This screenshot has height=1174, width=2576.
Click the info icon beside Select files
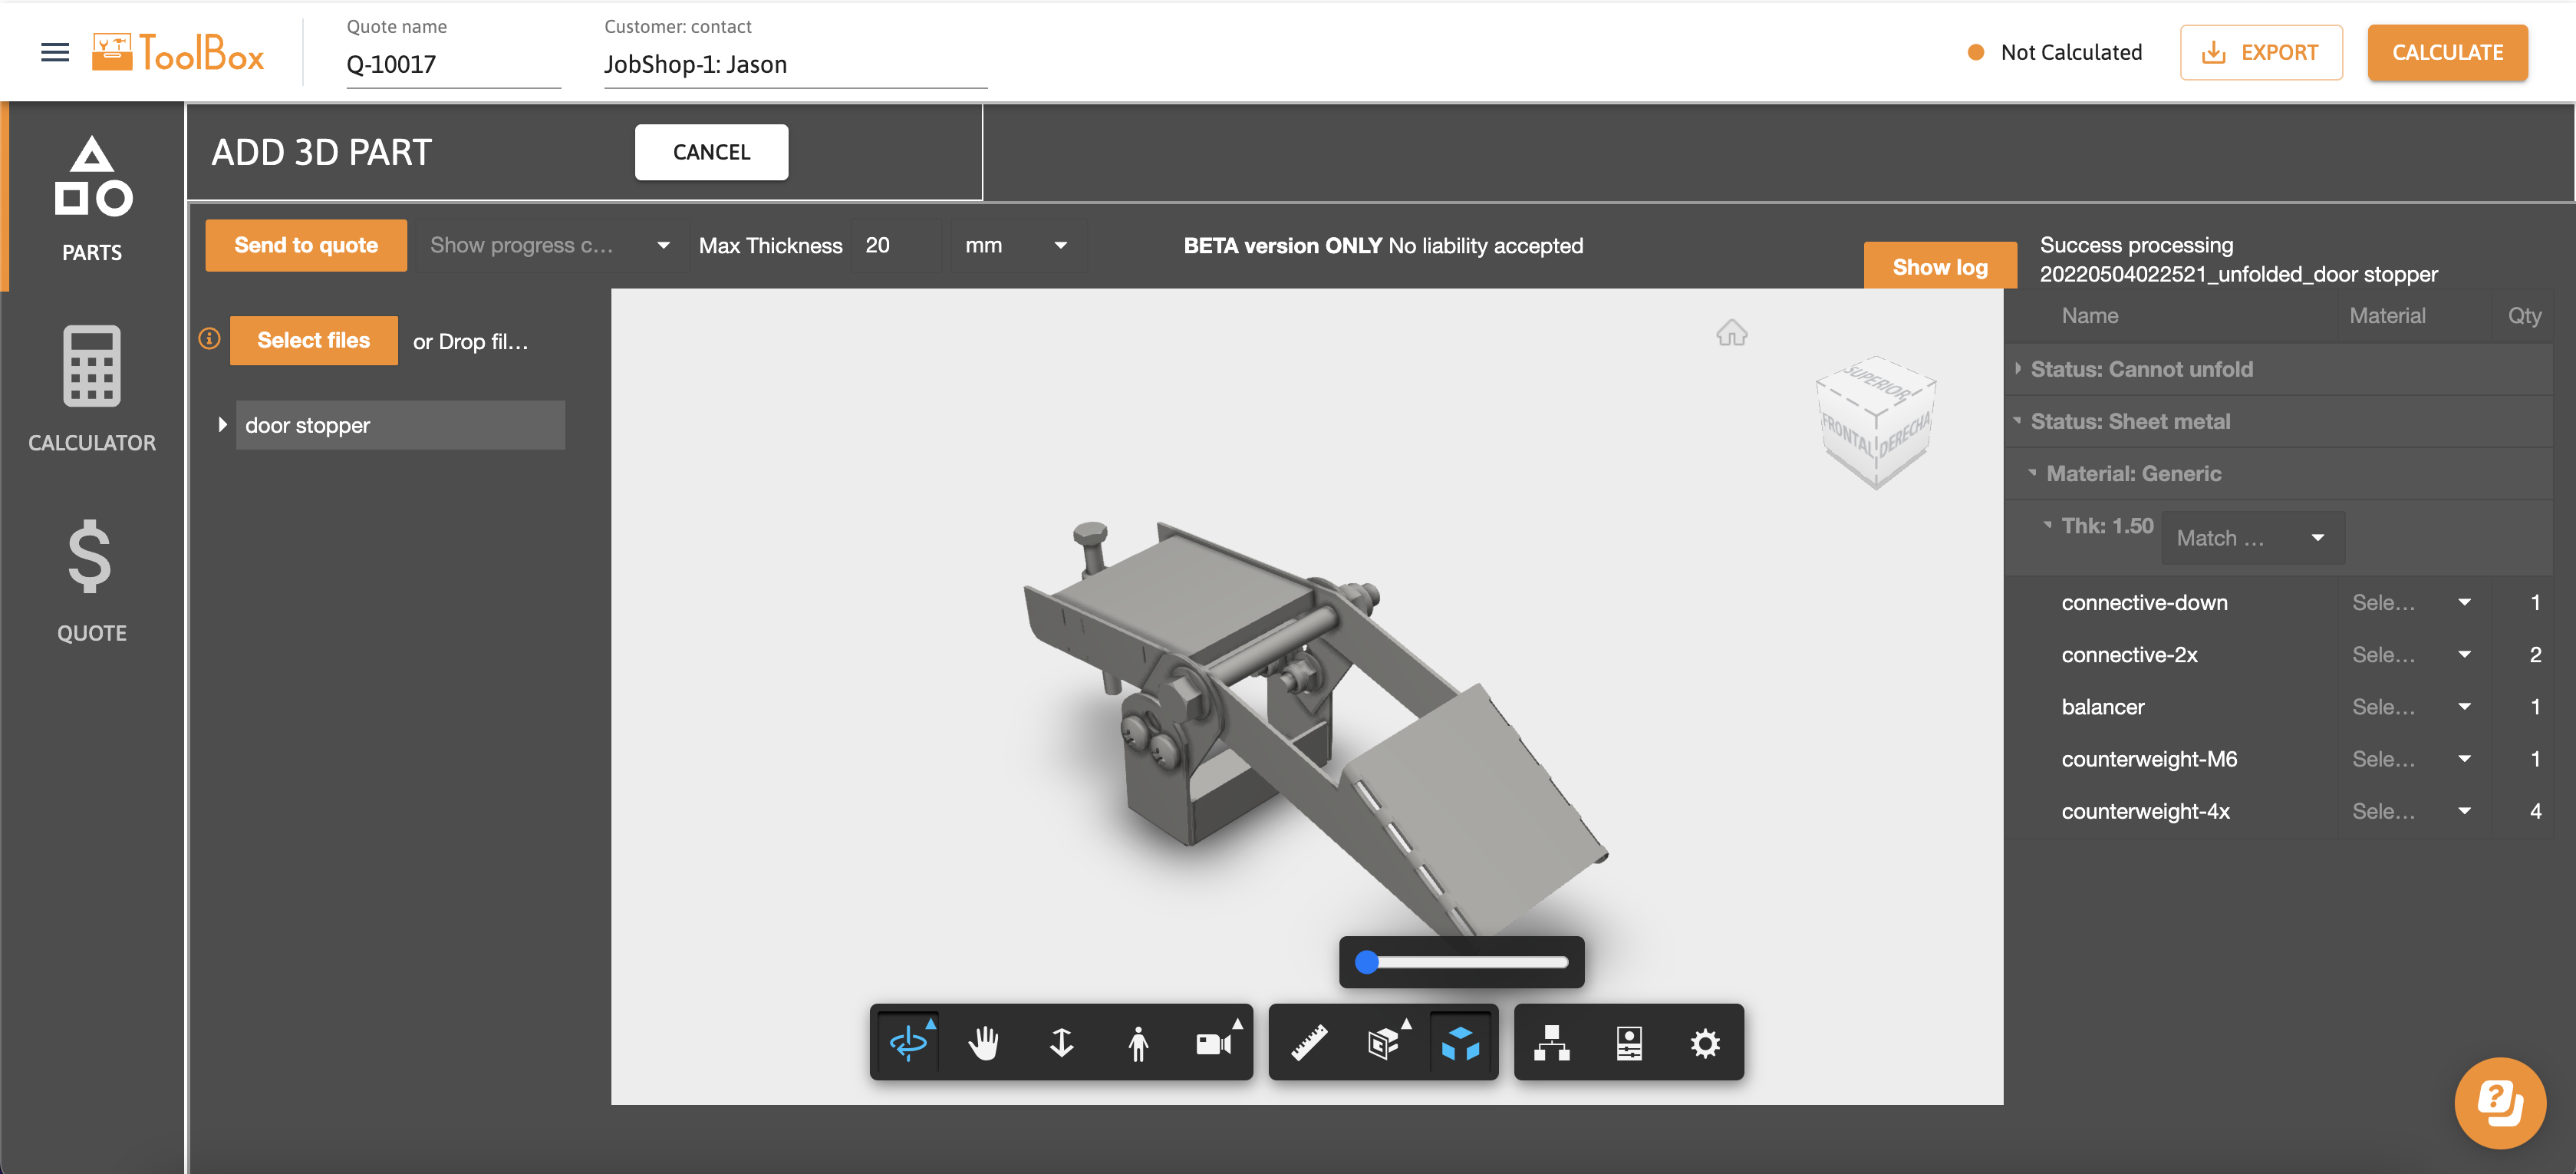tap(210, 339)
